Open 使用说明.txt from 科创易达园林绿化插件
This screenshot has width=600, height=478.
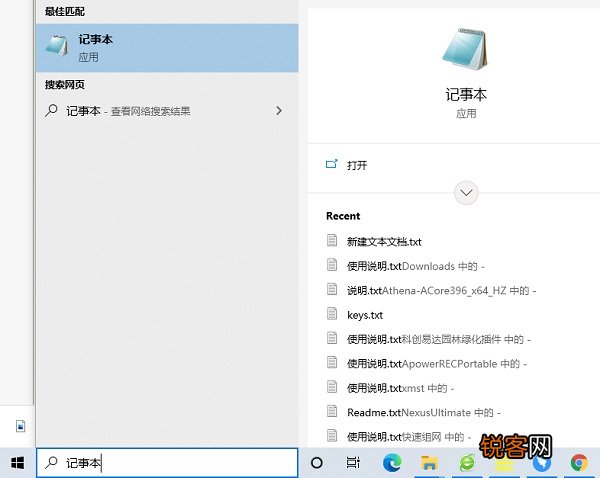(x=439, y=339)
